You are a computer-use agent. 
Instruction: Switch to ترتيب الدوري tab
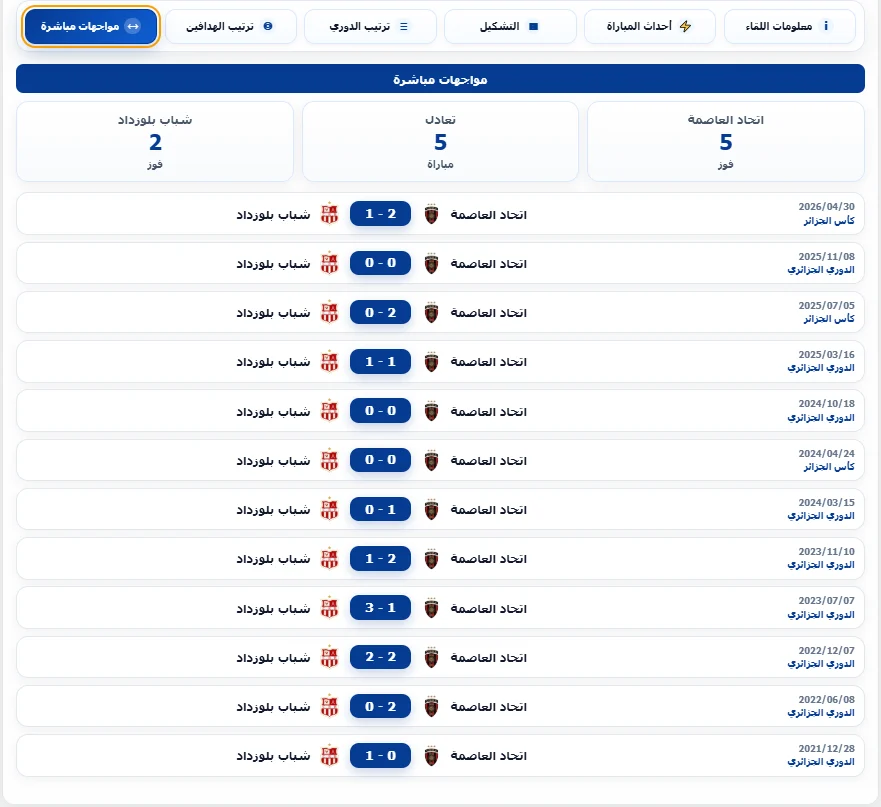tap(370, 26)
